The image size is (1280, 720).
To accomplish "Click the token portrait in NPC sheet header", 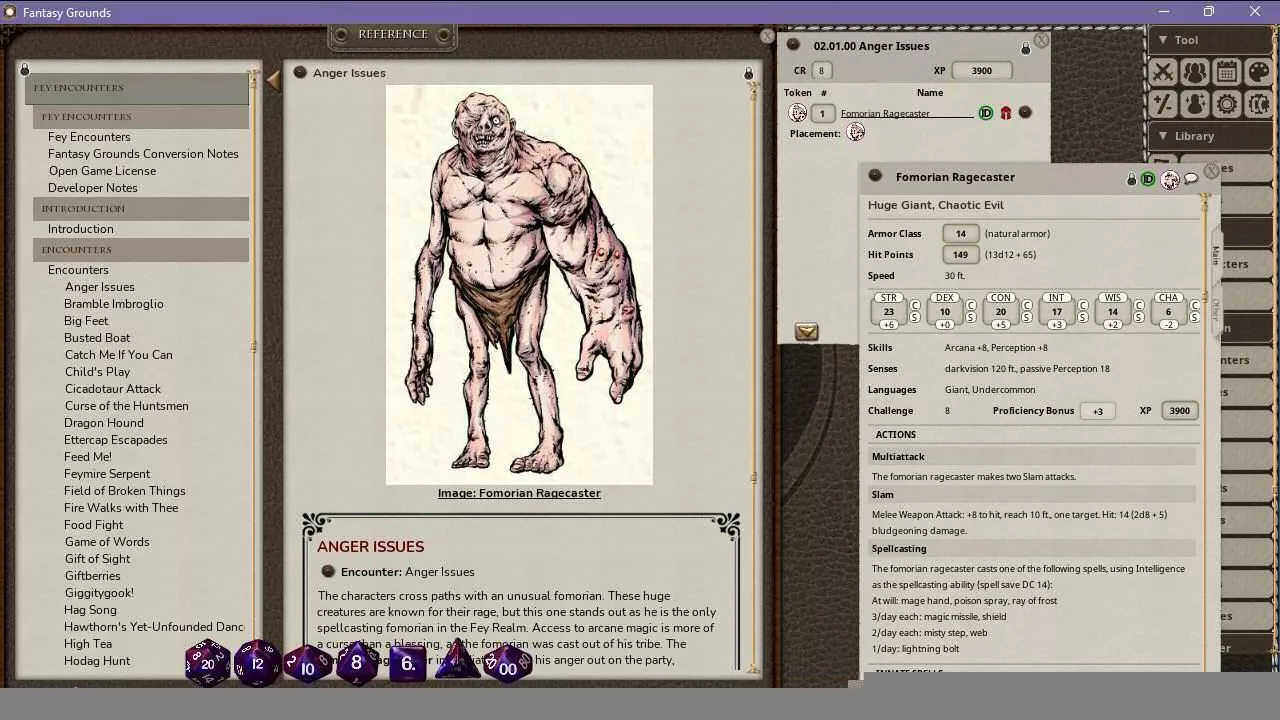I will 1170,180.
